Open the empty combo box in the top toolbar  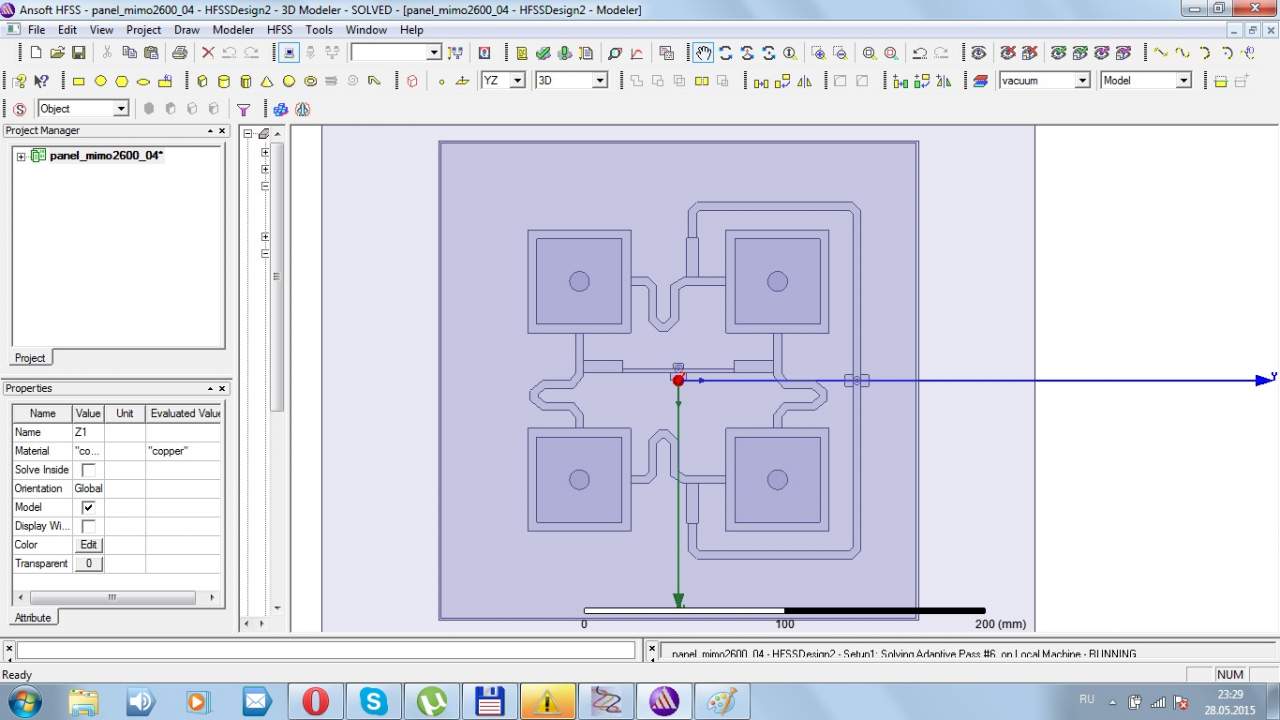click(x=396, y=52)
